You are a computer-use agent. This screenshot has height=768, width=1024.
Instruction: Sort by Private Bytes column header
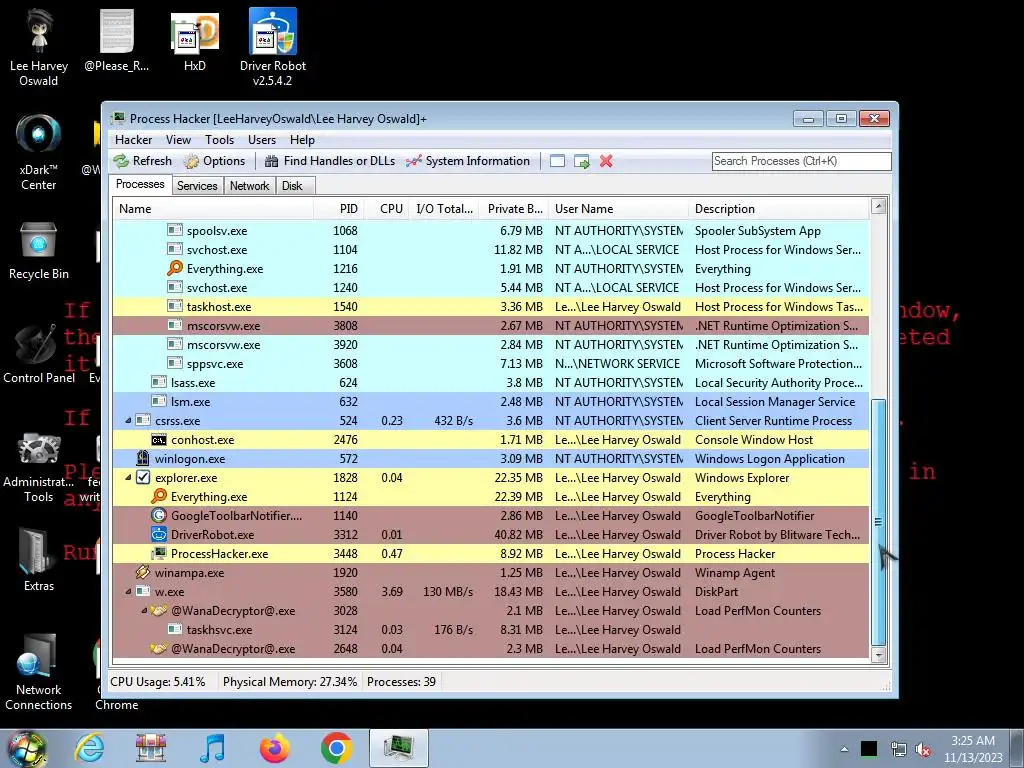(514, 209)
